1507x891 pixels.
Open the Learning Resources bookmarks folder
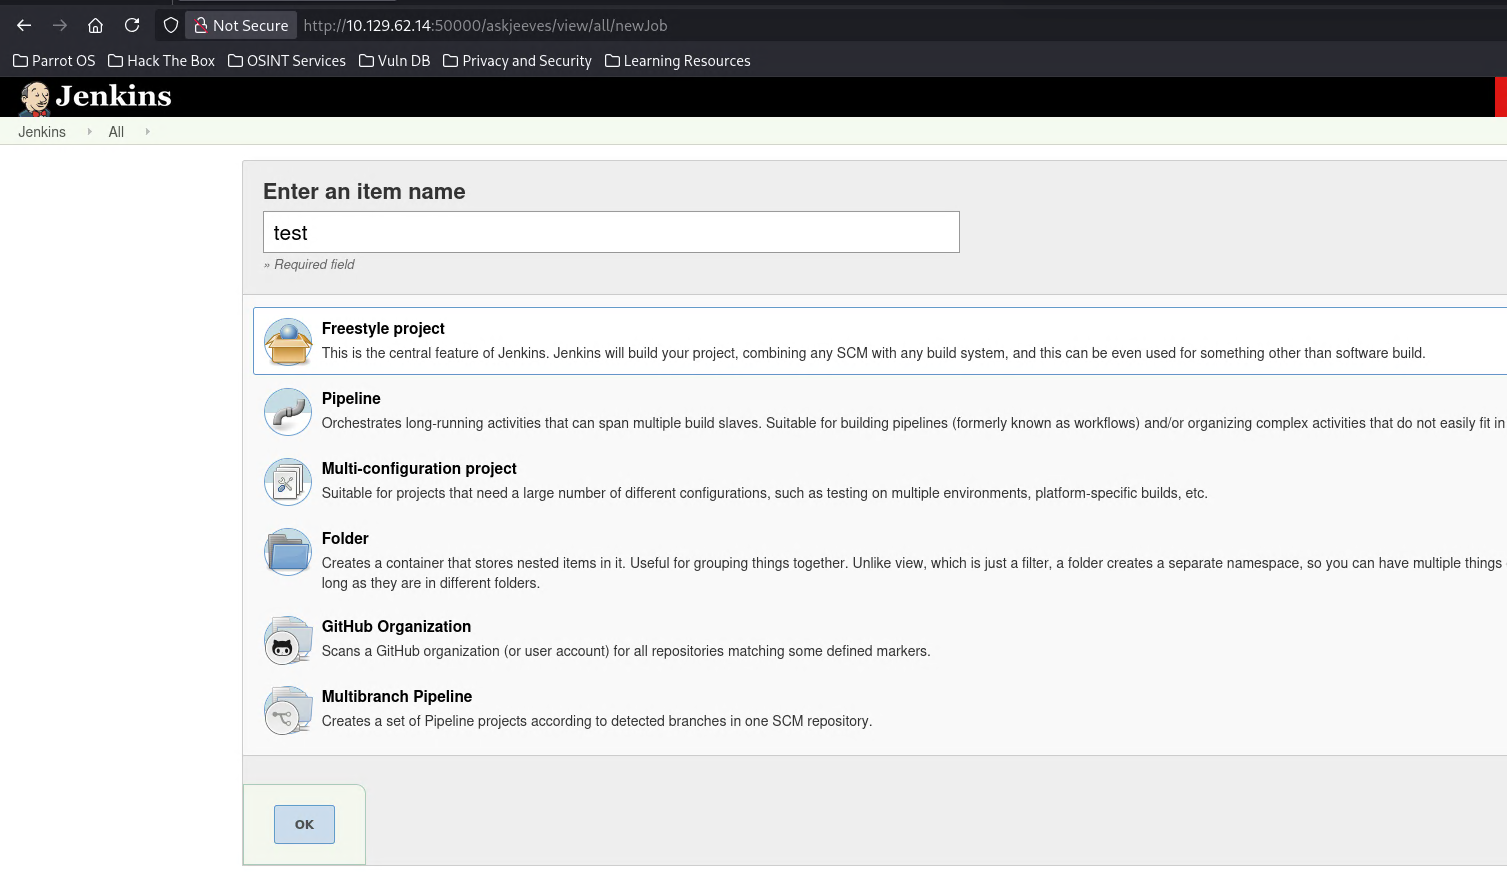pos(677,61)
